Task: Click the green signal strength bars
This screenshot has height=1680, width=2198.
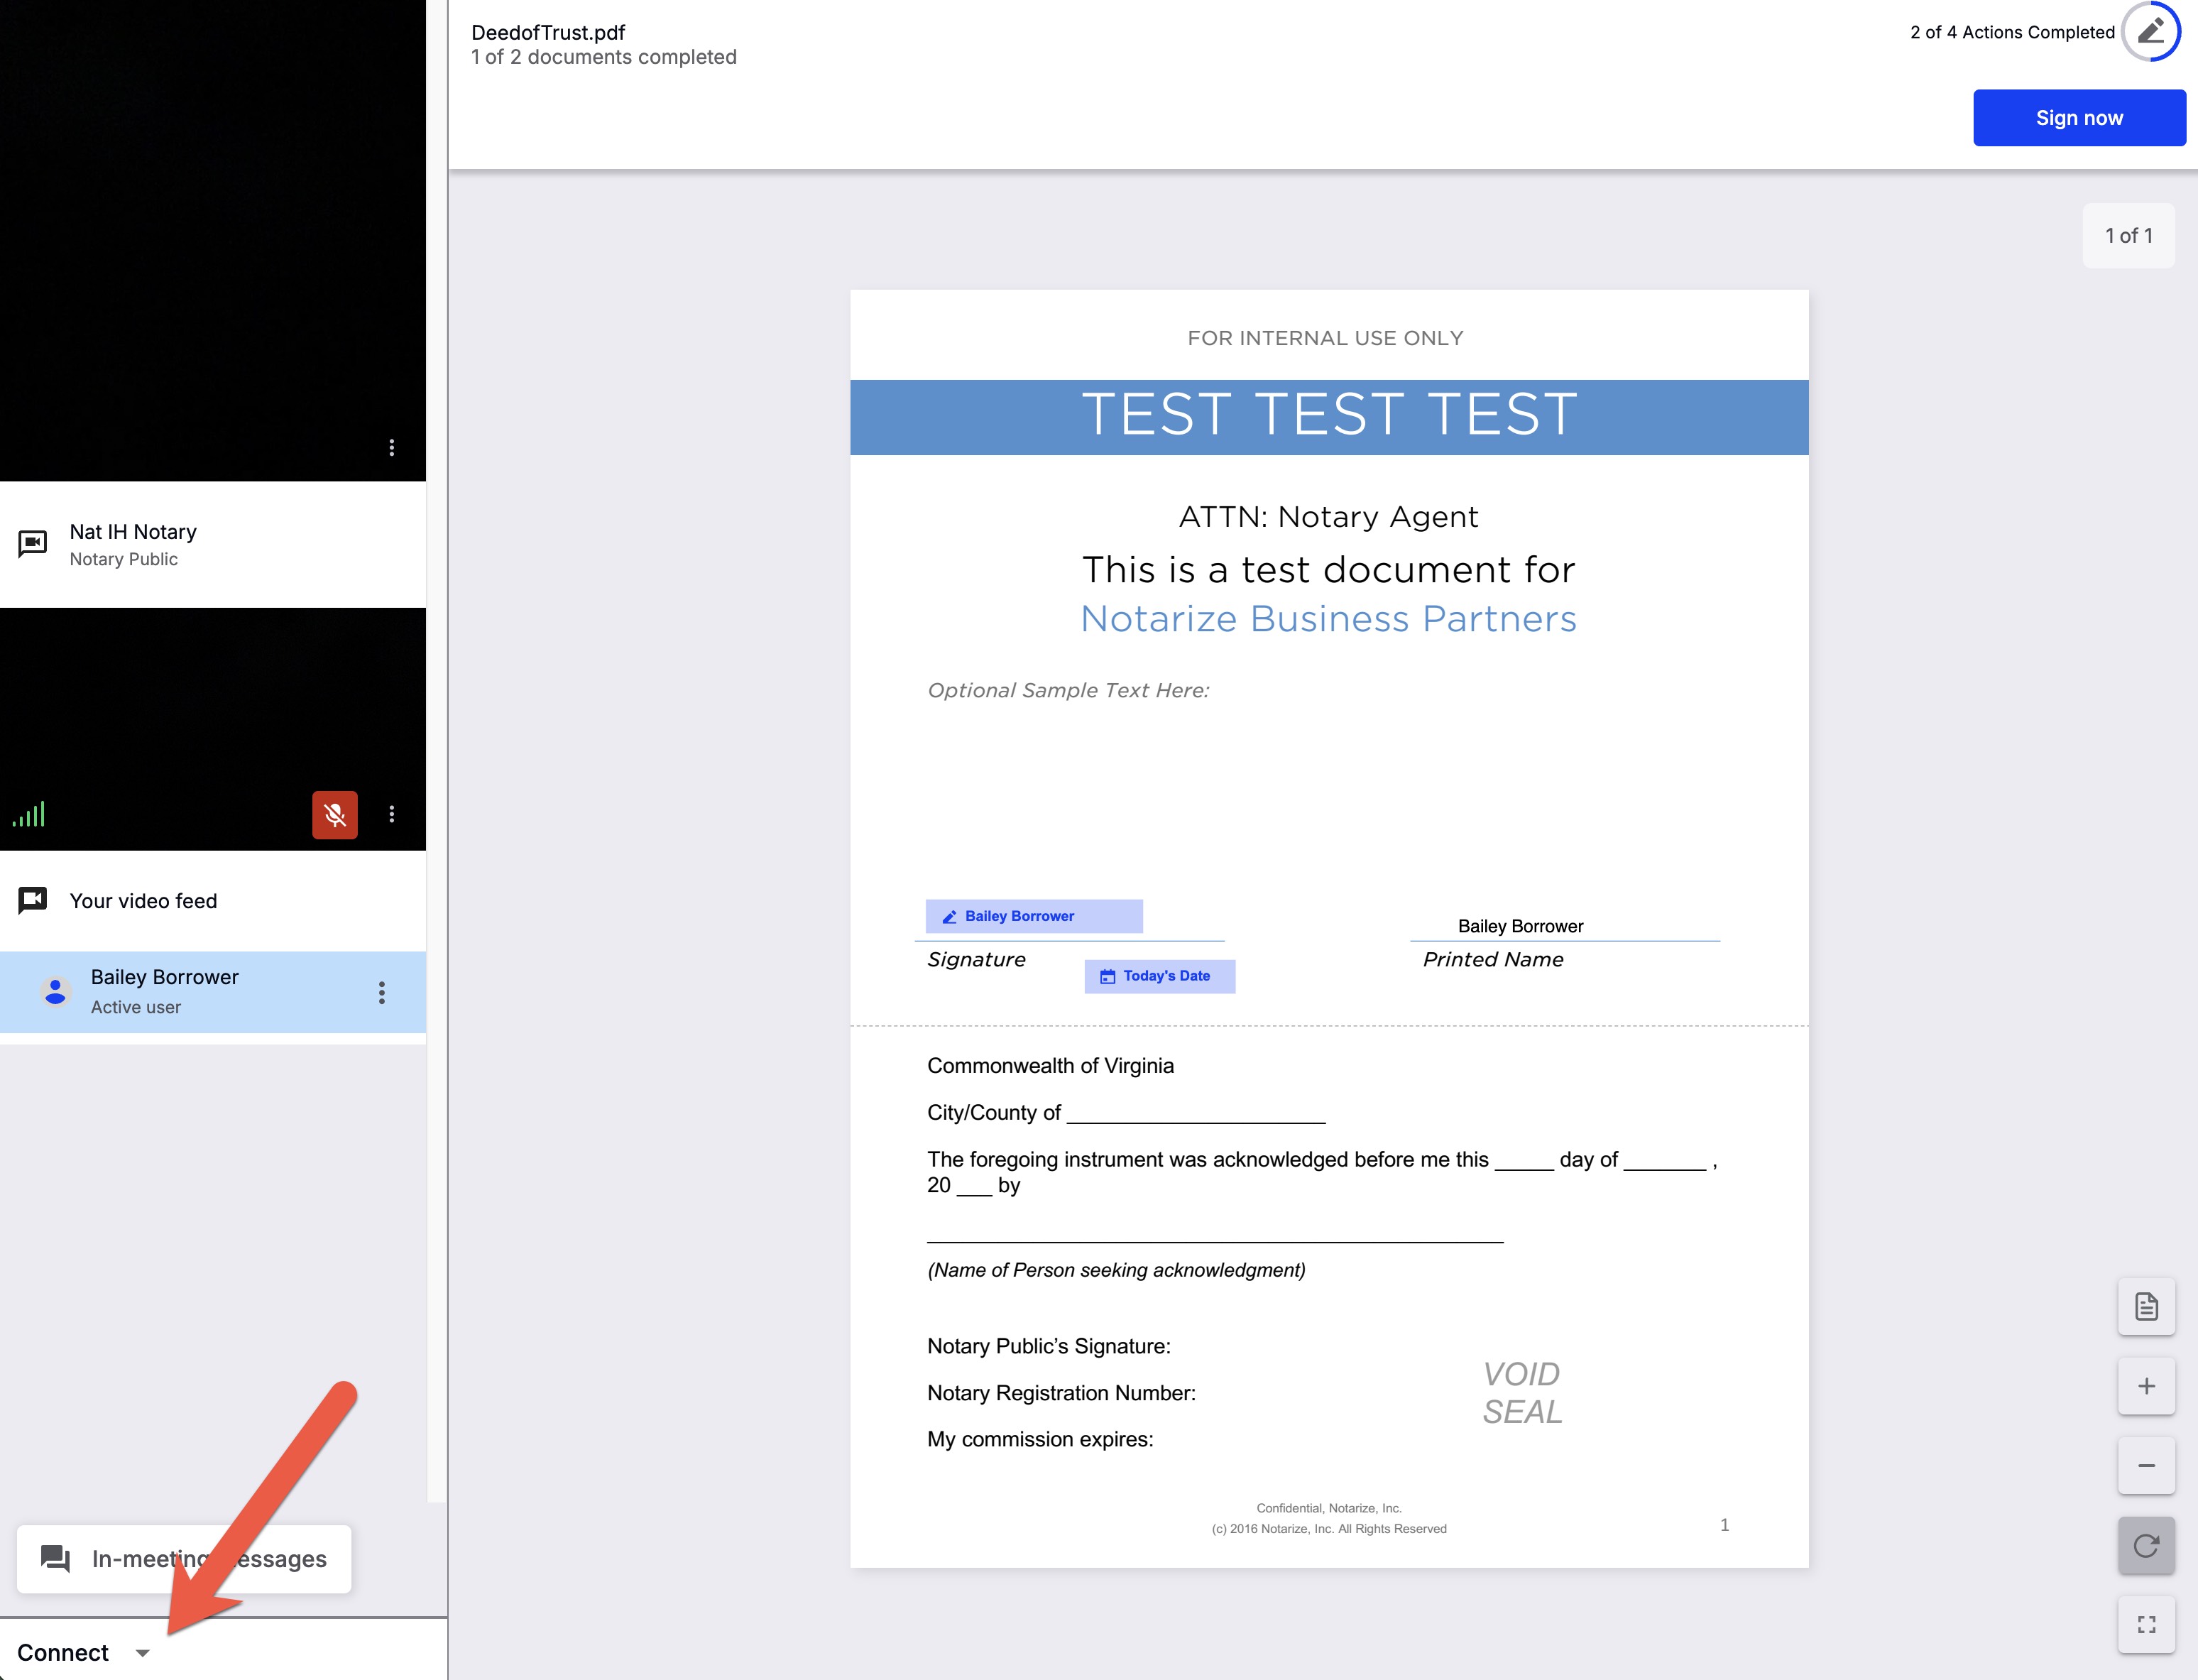Action: click(x=29, y=815)
